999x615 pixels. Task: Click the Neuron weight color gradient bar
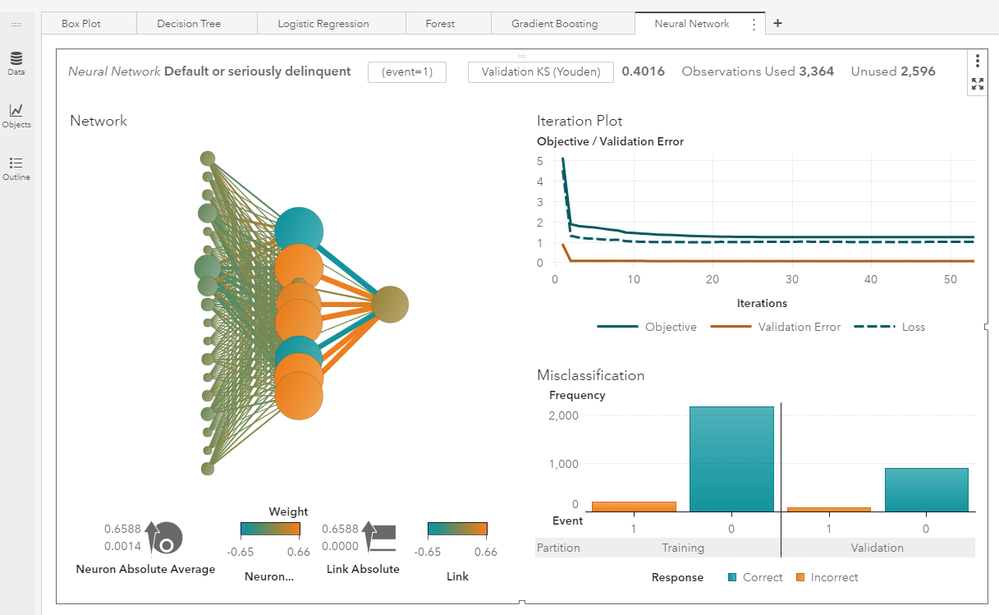pyautogui.click(x=269, y=531)
